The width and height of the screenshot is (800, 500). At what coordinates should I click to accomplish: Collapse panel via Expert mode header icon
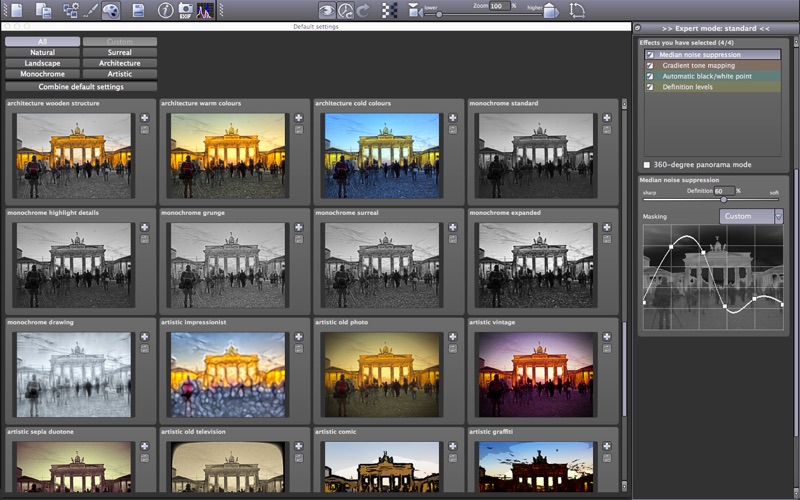638,28
